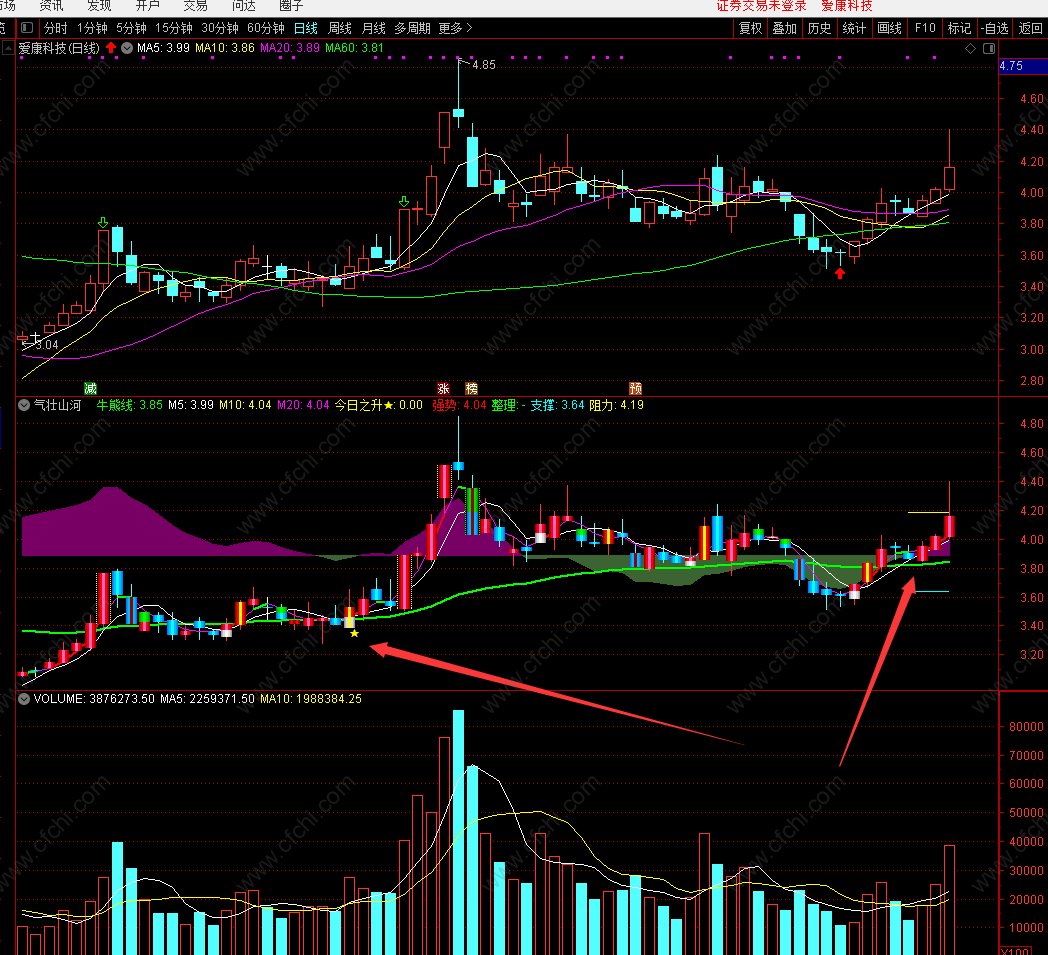Click the 复权 button
This screenshot has height=955, width=1048.
pyautogui.click(x=751, y=28)
